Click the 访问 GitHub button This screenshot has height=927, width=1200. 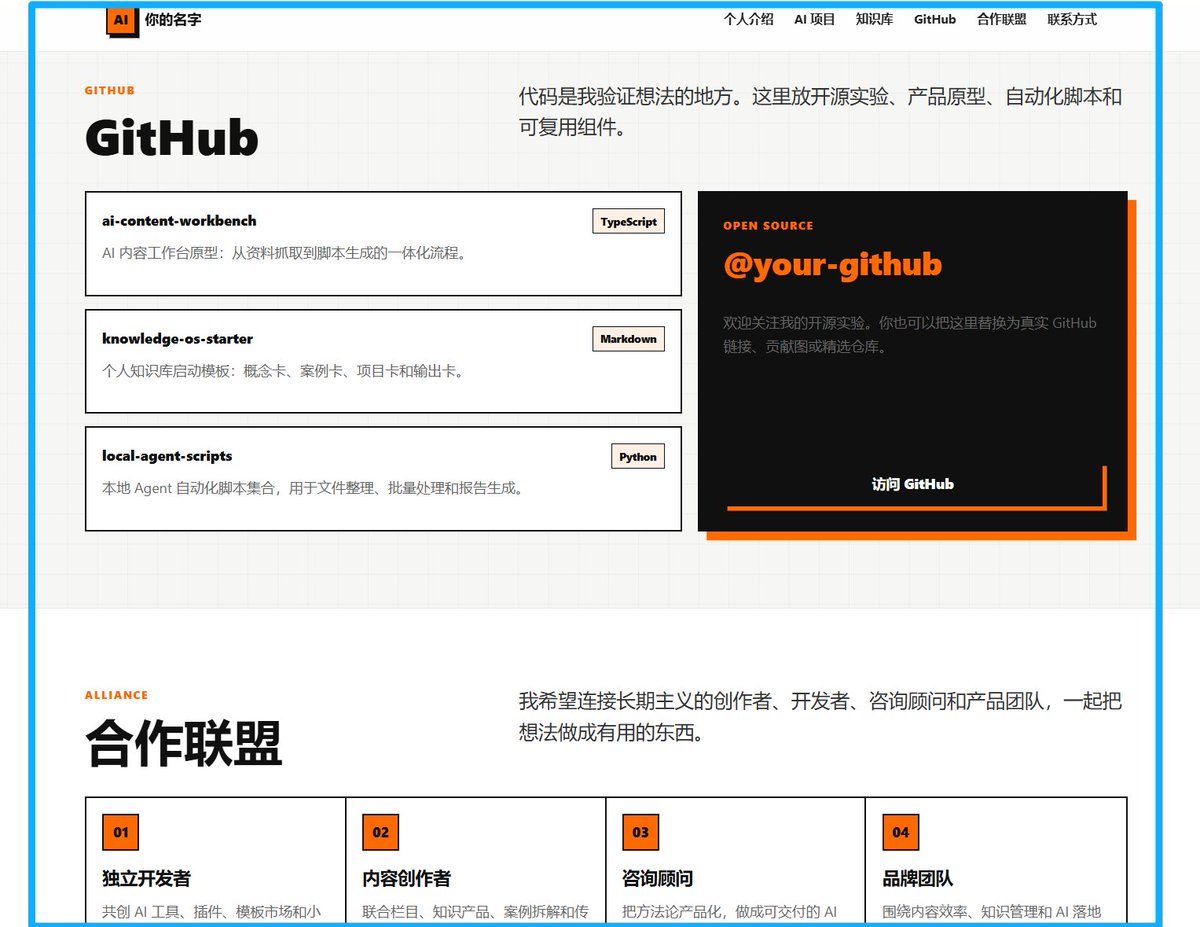913,485
